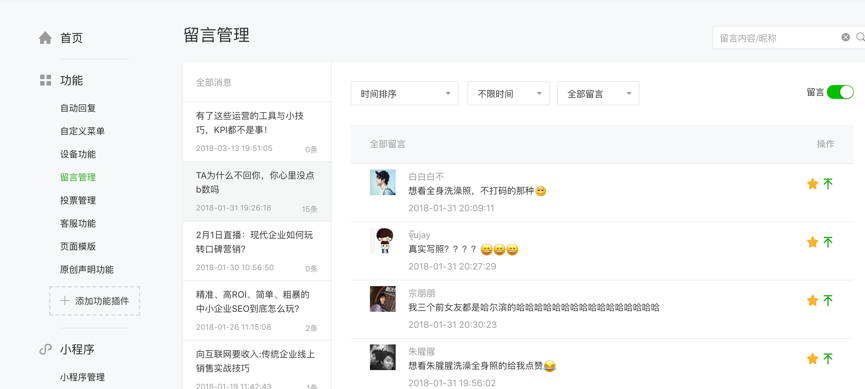Open 原创声明功能 in the sidebar
The image size is (865, 389).
pos(87,270)
